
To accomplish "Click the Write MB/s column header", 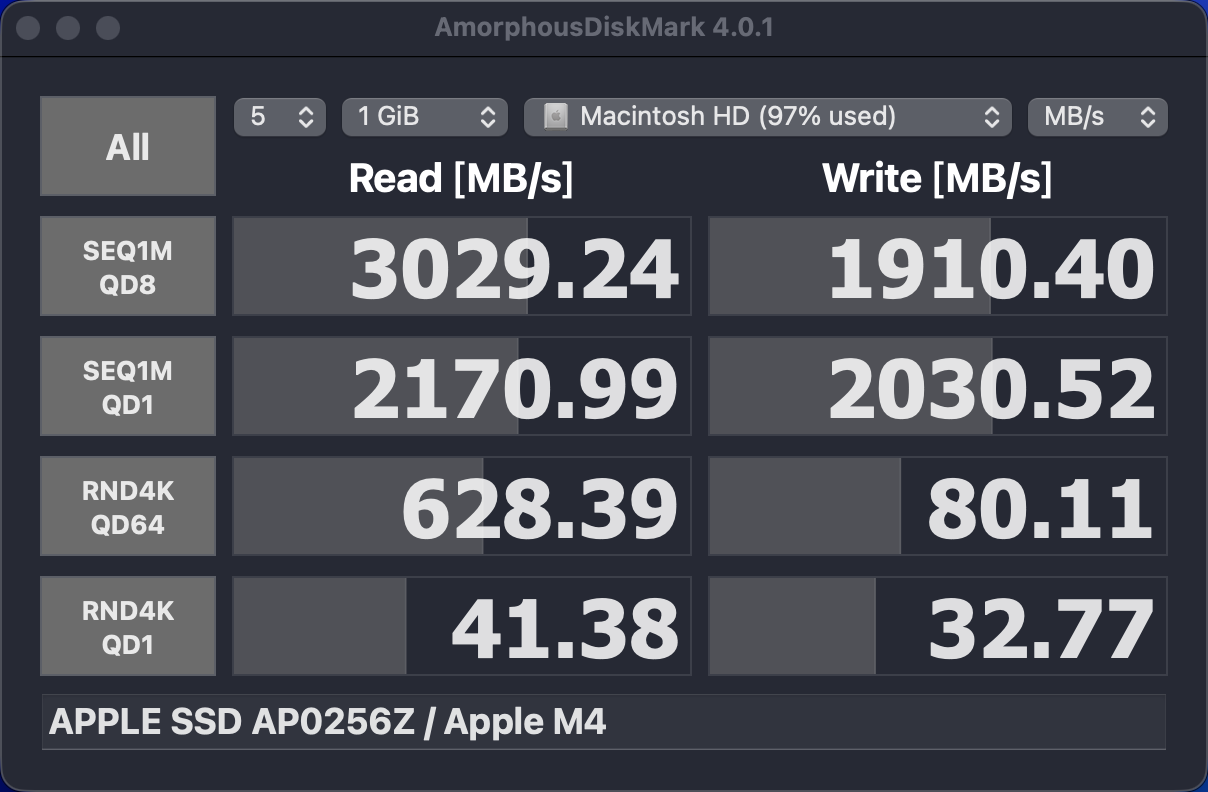I will click(x=938, y=178).
